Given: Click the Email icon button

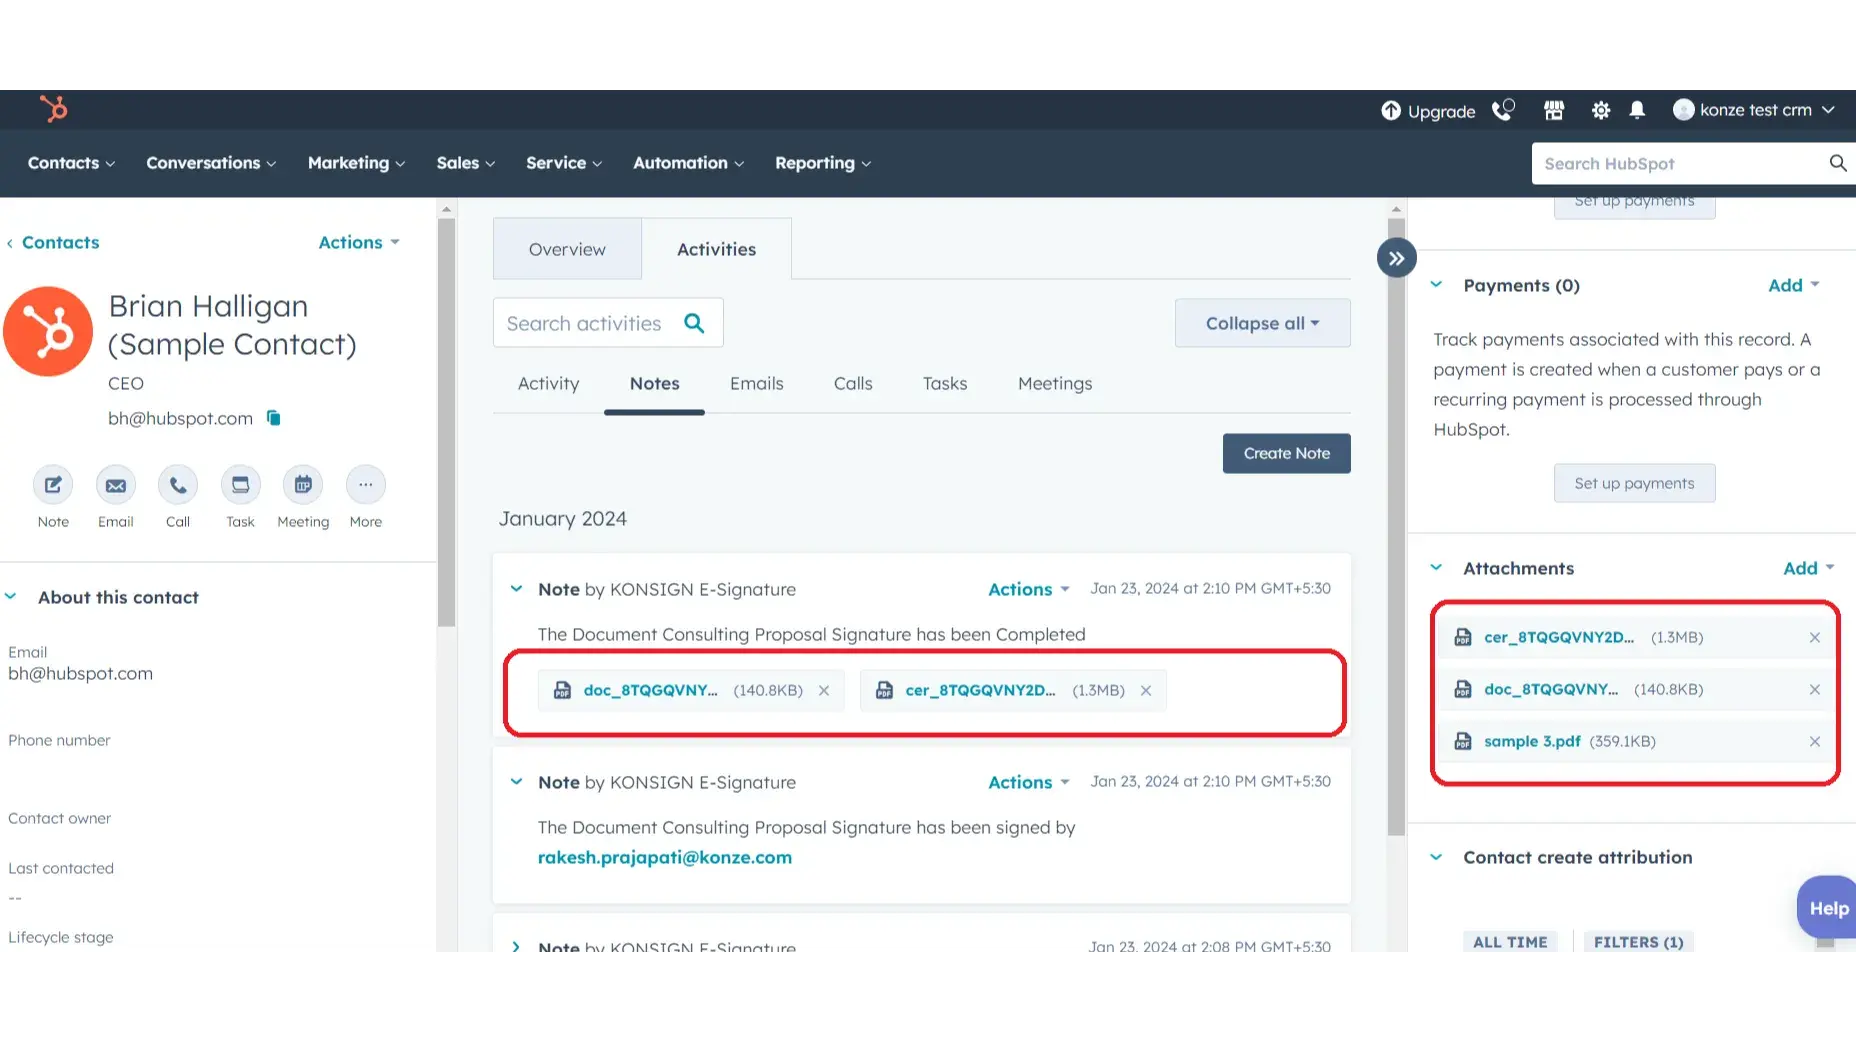Looking at the screenshot, I should click(116, 485).
